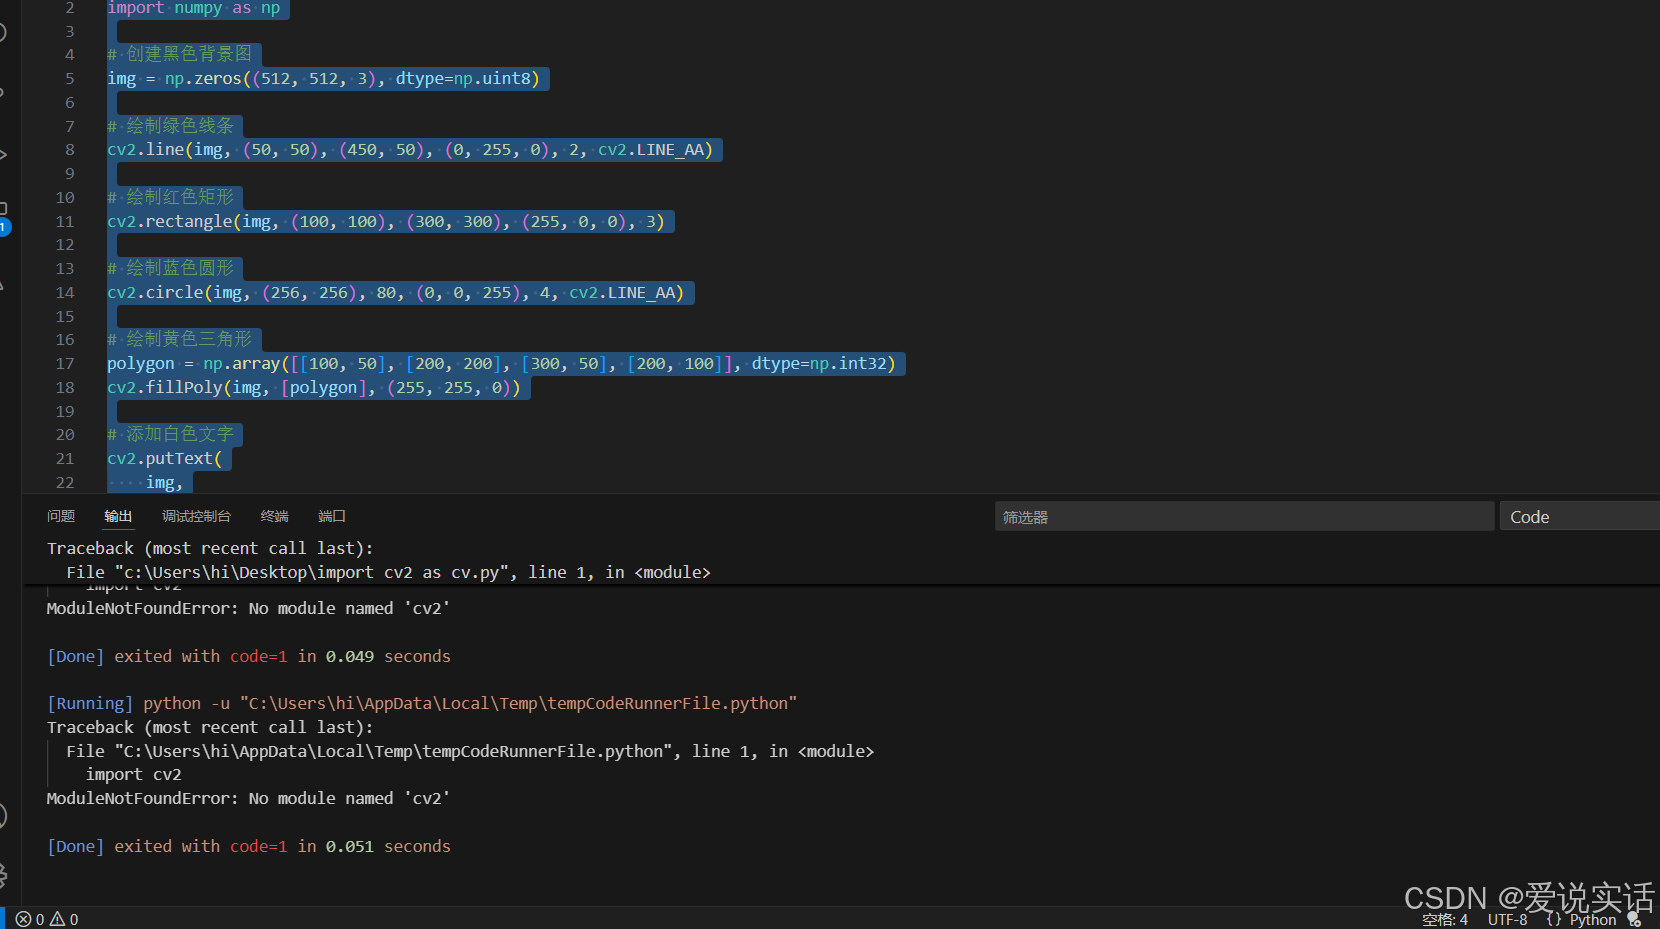Switch to the 调试控制台 (Debug Console) tab
Viewport: 1660px width, 929px height.
[196, 516]
